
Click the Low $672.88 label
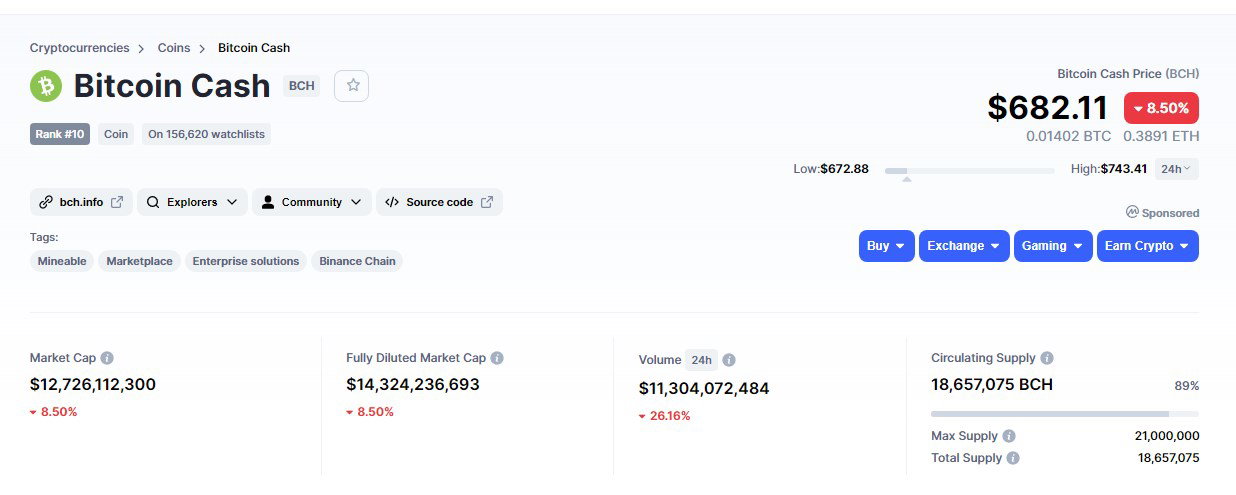pyautogui.click(x=831, y=169)
